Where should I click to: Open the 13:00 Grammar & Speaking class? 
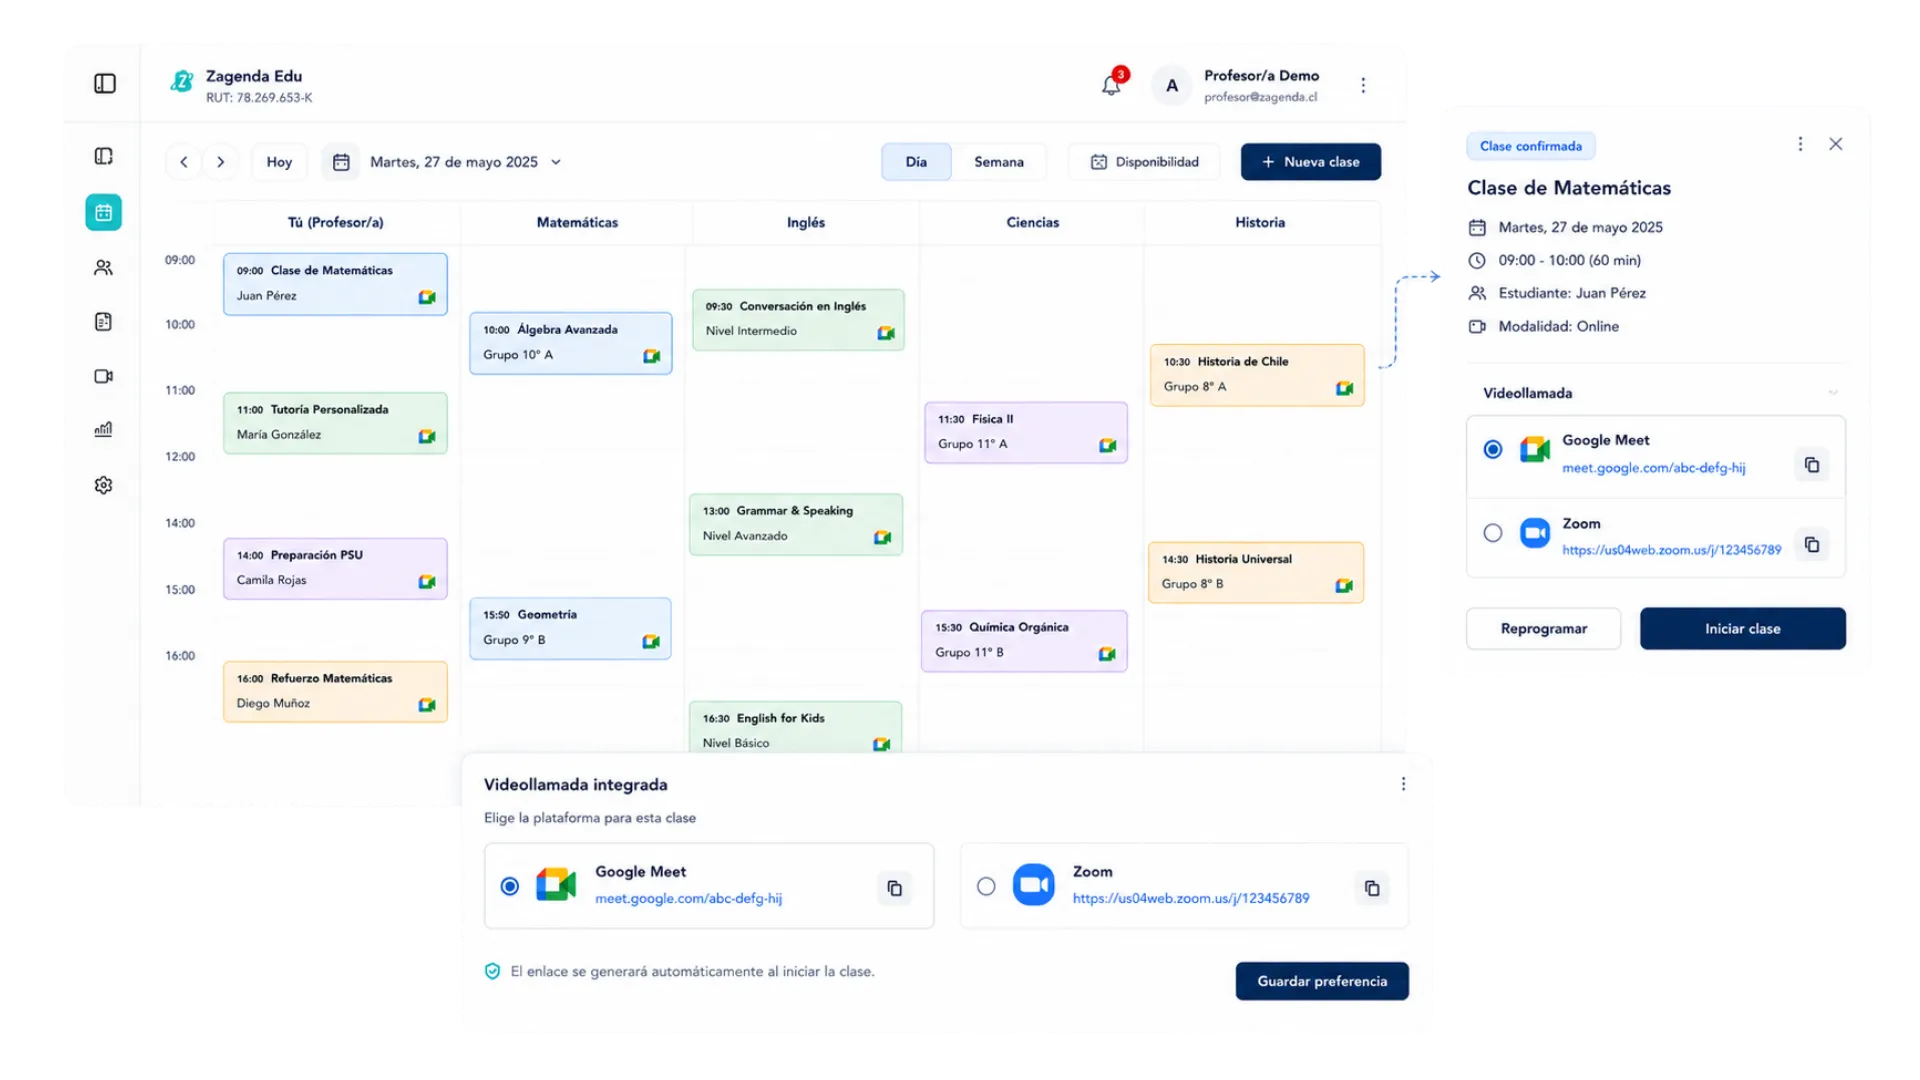click(796, 524)
